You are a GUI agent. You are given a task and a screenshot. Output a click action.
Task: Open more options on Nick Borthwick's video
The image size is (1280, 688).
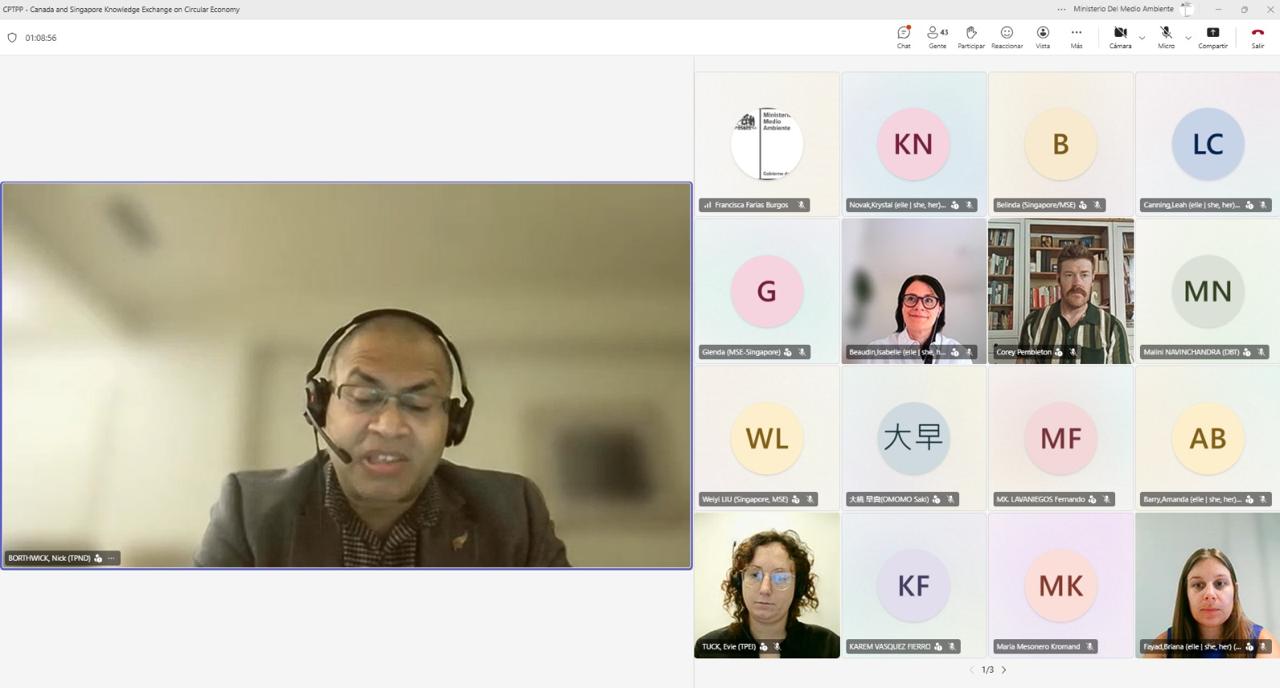coord(111,558)
